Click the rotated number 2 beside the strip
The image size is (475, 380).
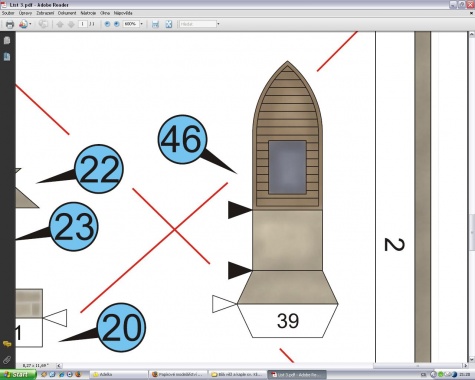(394, 245)
